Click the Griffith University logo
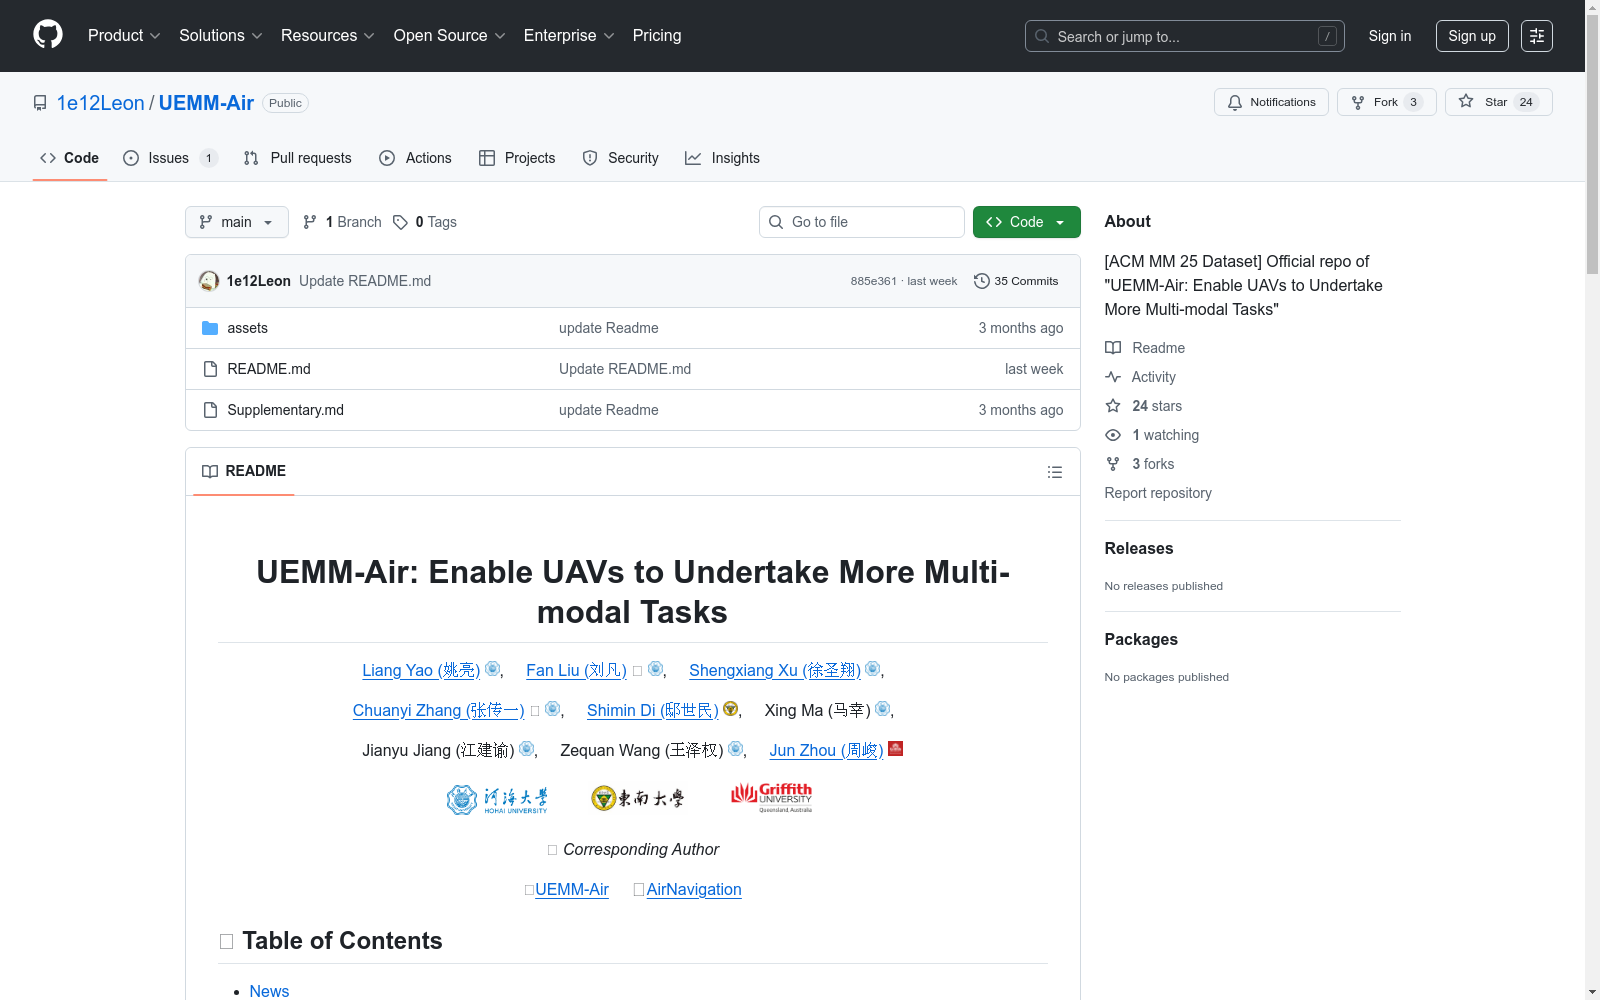The width and height of the screenshot is (1600, 1000). [x=771, y=798]
